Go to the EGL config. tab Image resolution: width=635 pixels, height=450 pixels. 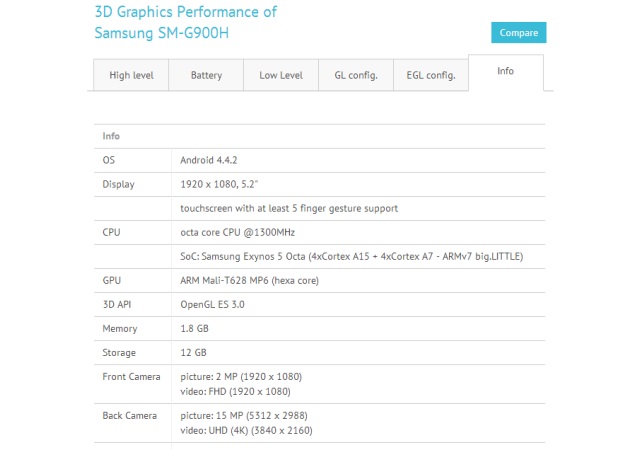(x=431, y=75)
